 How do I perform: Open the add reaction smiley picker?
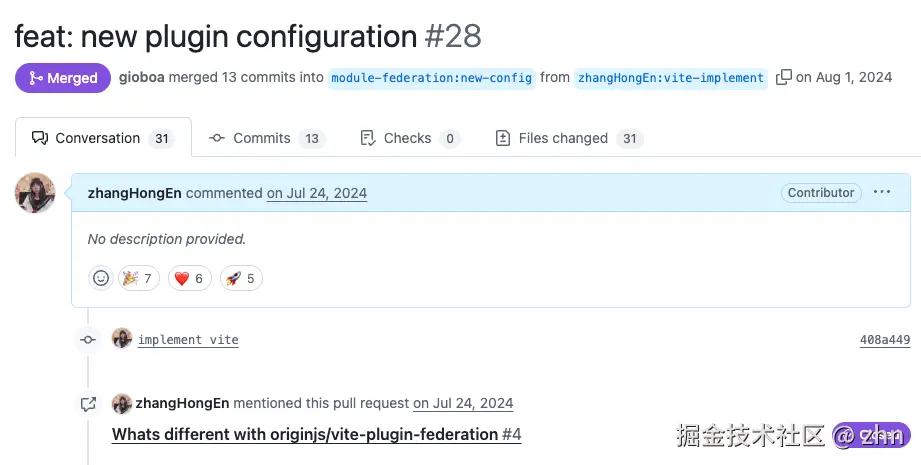pos(101,279)
